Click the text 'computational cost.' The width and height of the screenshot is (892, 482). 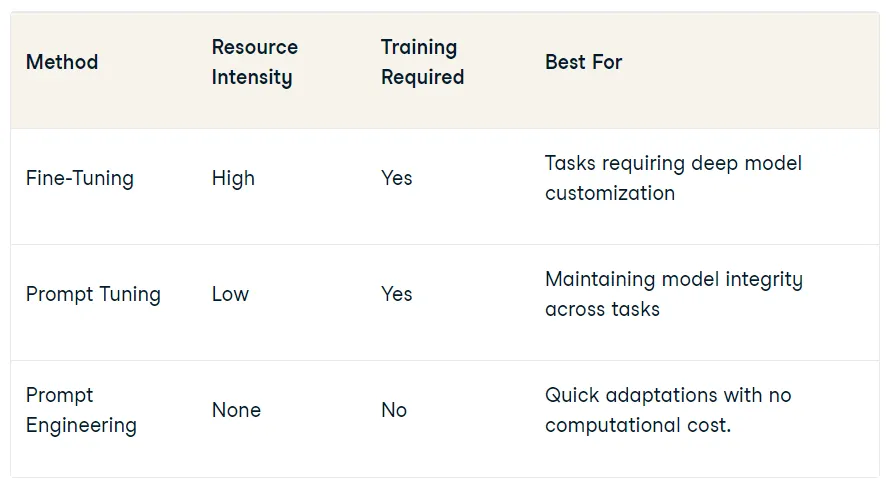point(638,425)
